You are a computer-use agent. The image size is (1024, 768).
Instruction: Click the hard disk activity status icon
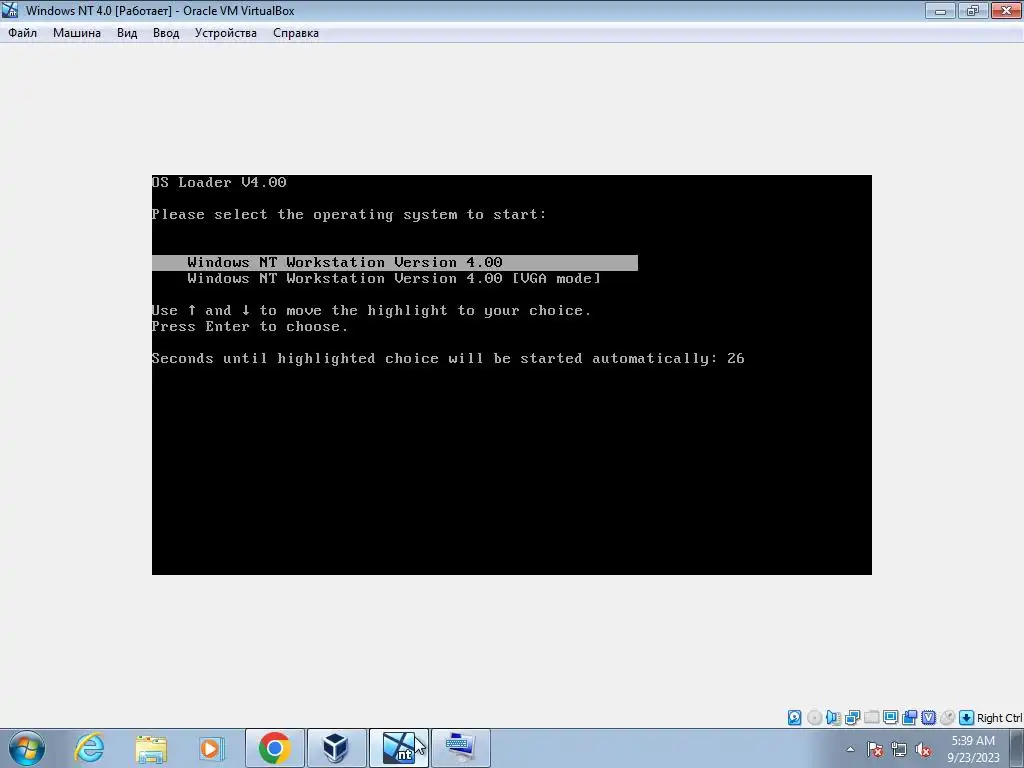[x=794, y=718]
